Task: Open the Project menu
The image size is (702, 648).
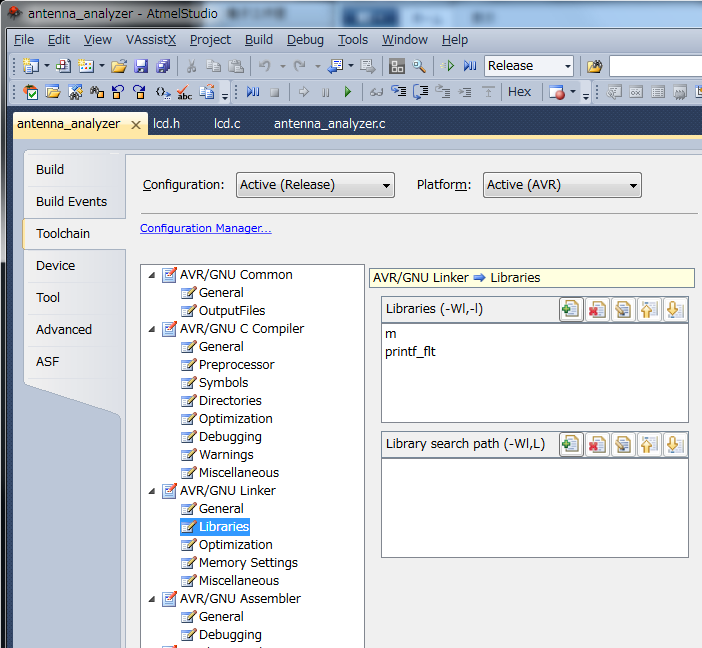Action: click(x=210, y=40)
